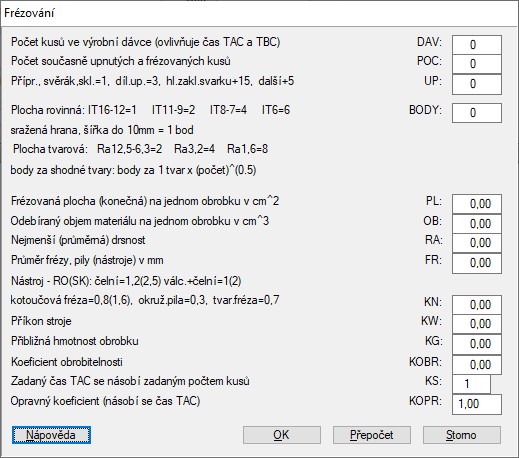The height and width of the screenshot is (458, 519).
Task: Cancel the dialog with the Storno button
Action: (462, 435)
